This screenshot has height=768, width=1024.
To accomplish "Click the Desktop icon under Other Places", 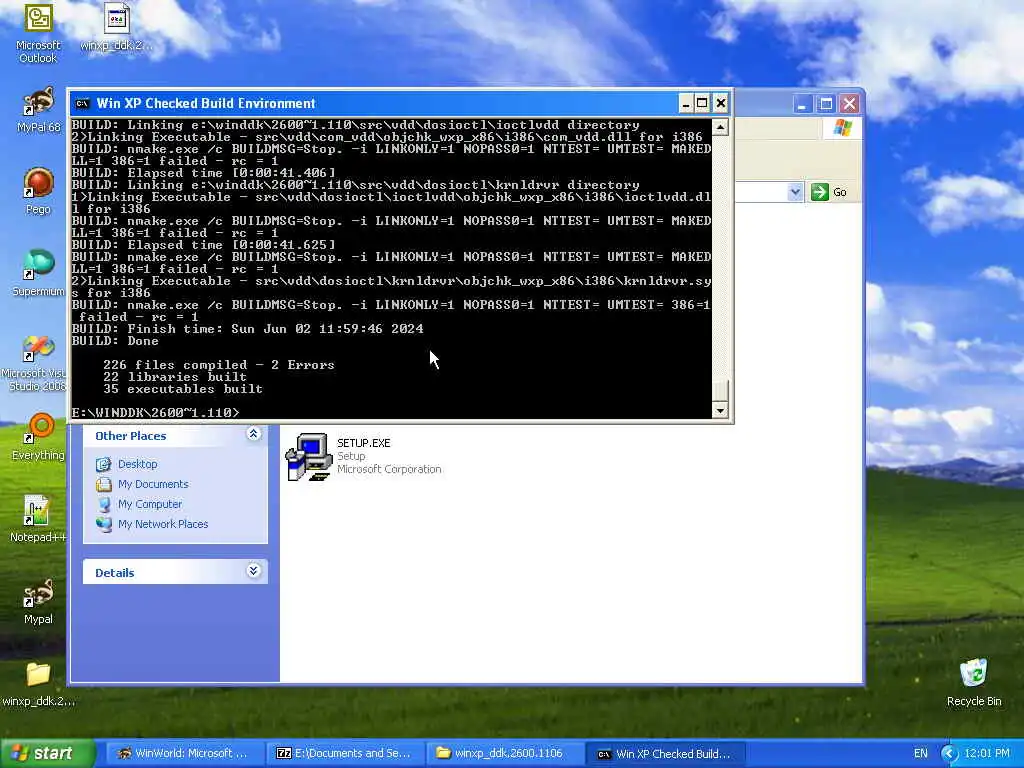I will point(103,464).
